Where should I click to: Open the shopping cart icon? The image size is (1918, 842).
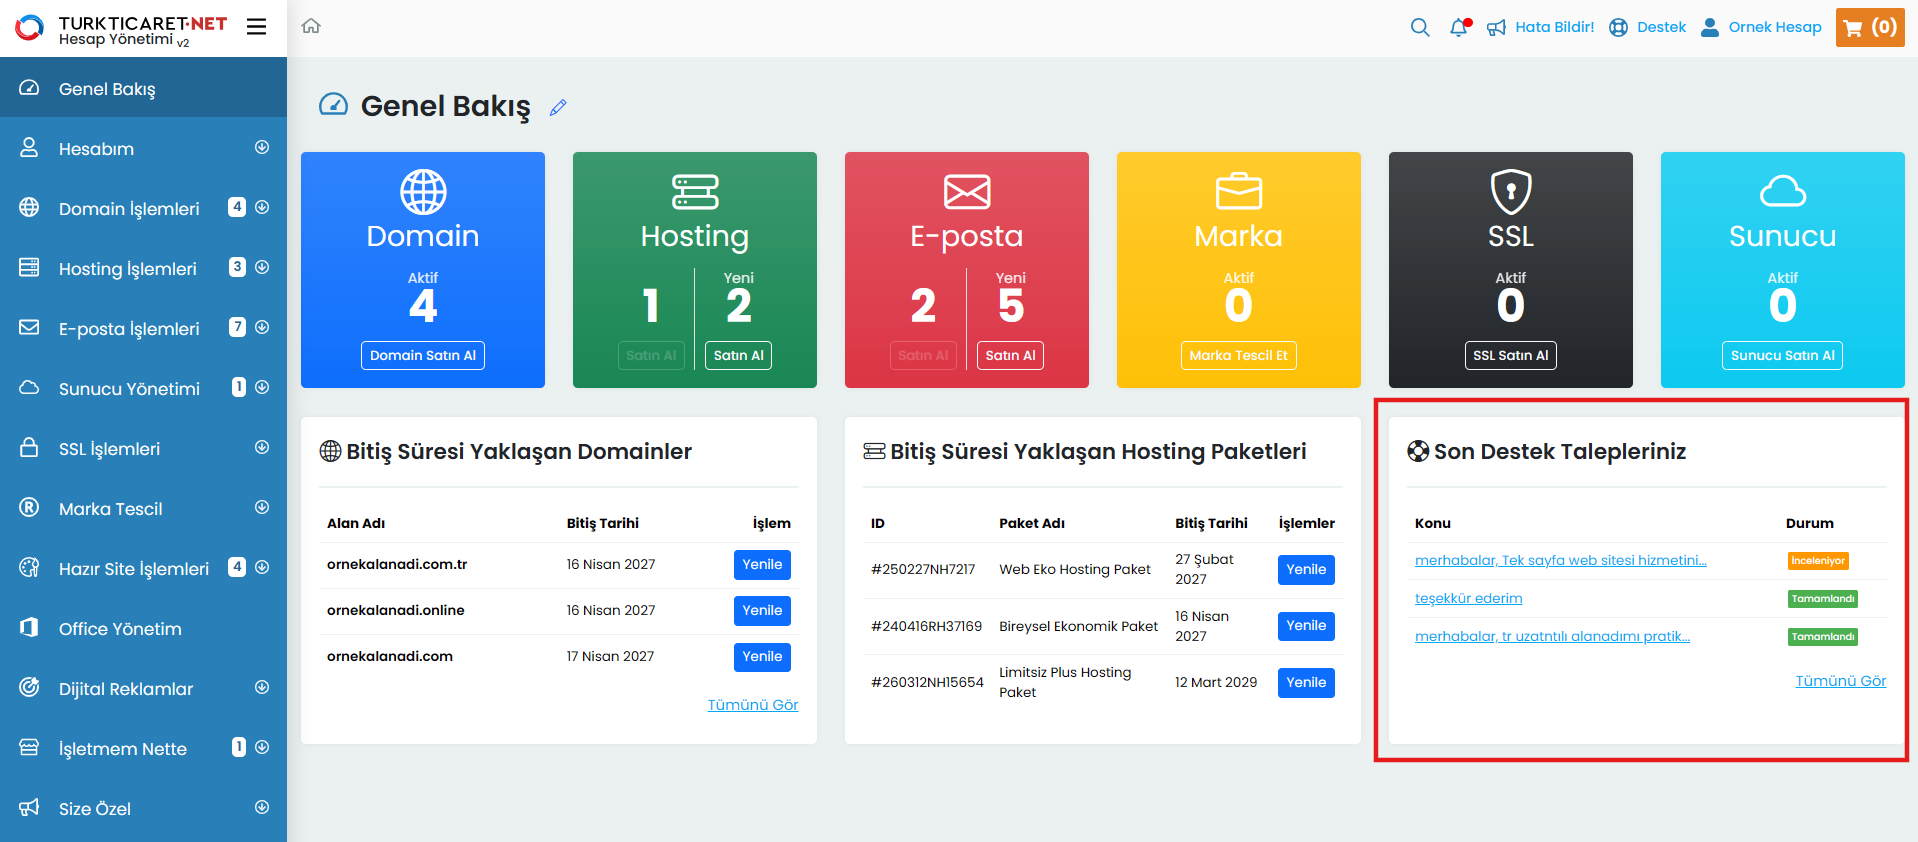[1869, 27]
